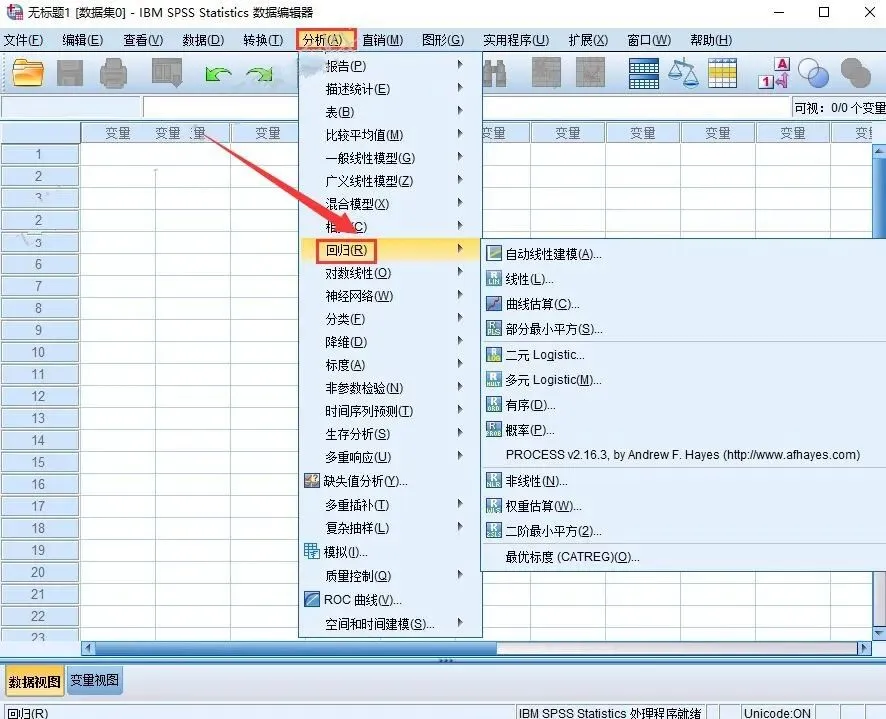The height and width of the screenshot is (719, 886).
Task: Open the 实用程序(U) menu
Action: (x=516, y=40)
